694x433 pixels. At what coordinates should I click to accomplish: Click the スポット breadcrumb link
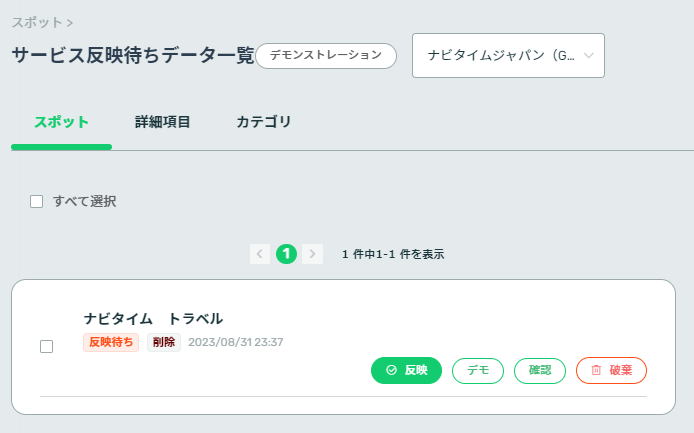pos(37,22)
